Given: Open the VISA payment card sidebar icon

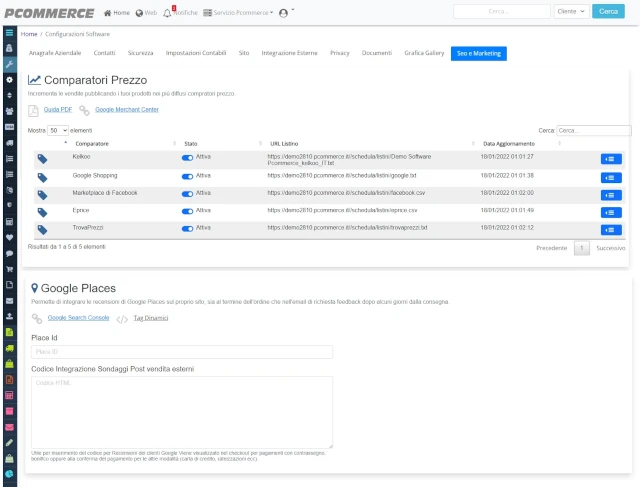Looking at the screenshot, I should pyautogui.click(x=9, y=127).
